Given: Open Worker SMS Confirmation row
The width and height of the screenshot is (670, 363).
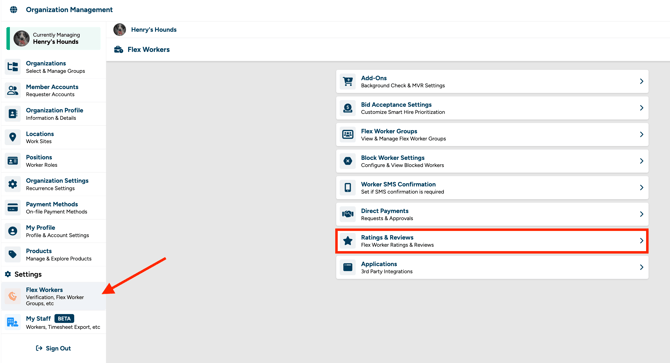Looking at the screenshot, I should 492,187.
